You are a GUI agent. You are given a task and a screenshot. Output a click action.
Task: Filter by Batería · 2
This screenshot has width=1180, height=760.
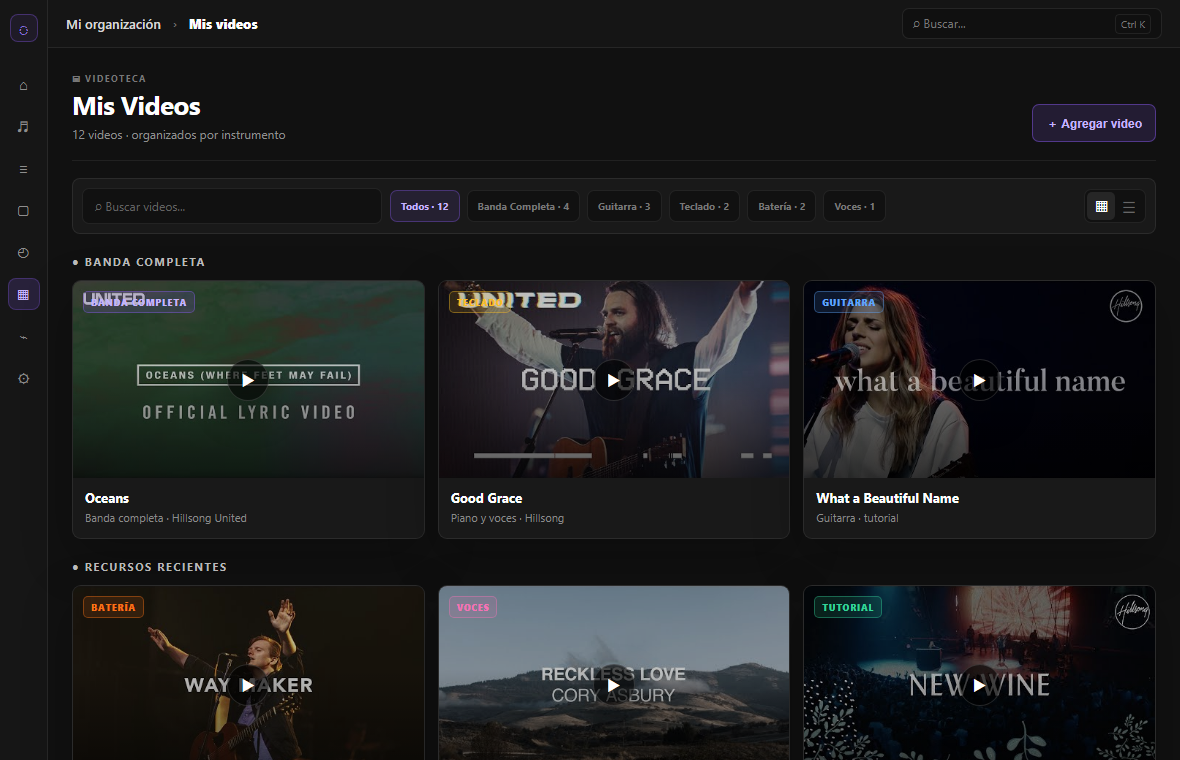click(781, 206)
